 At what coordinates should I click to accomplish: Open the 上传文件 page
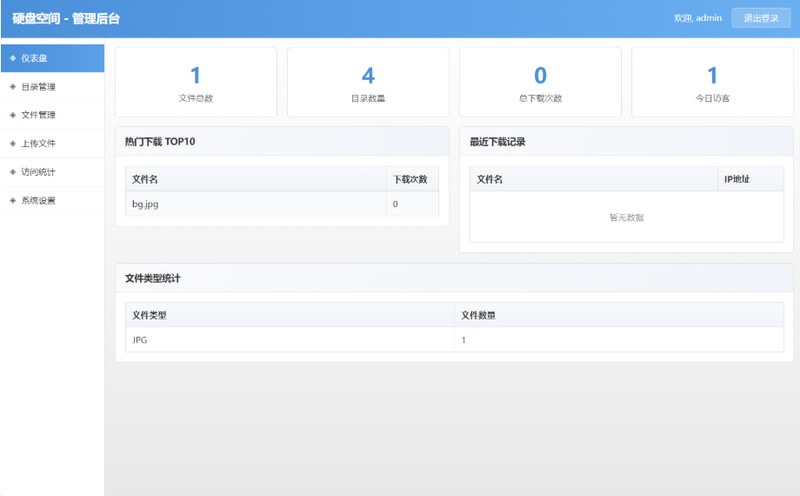[x=38, y=143]
